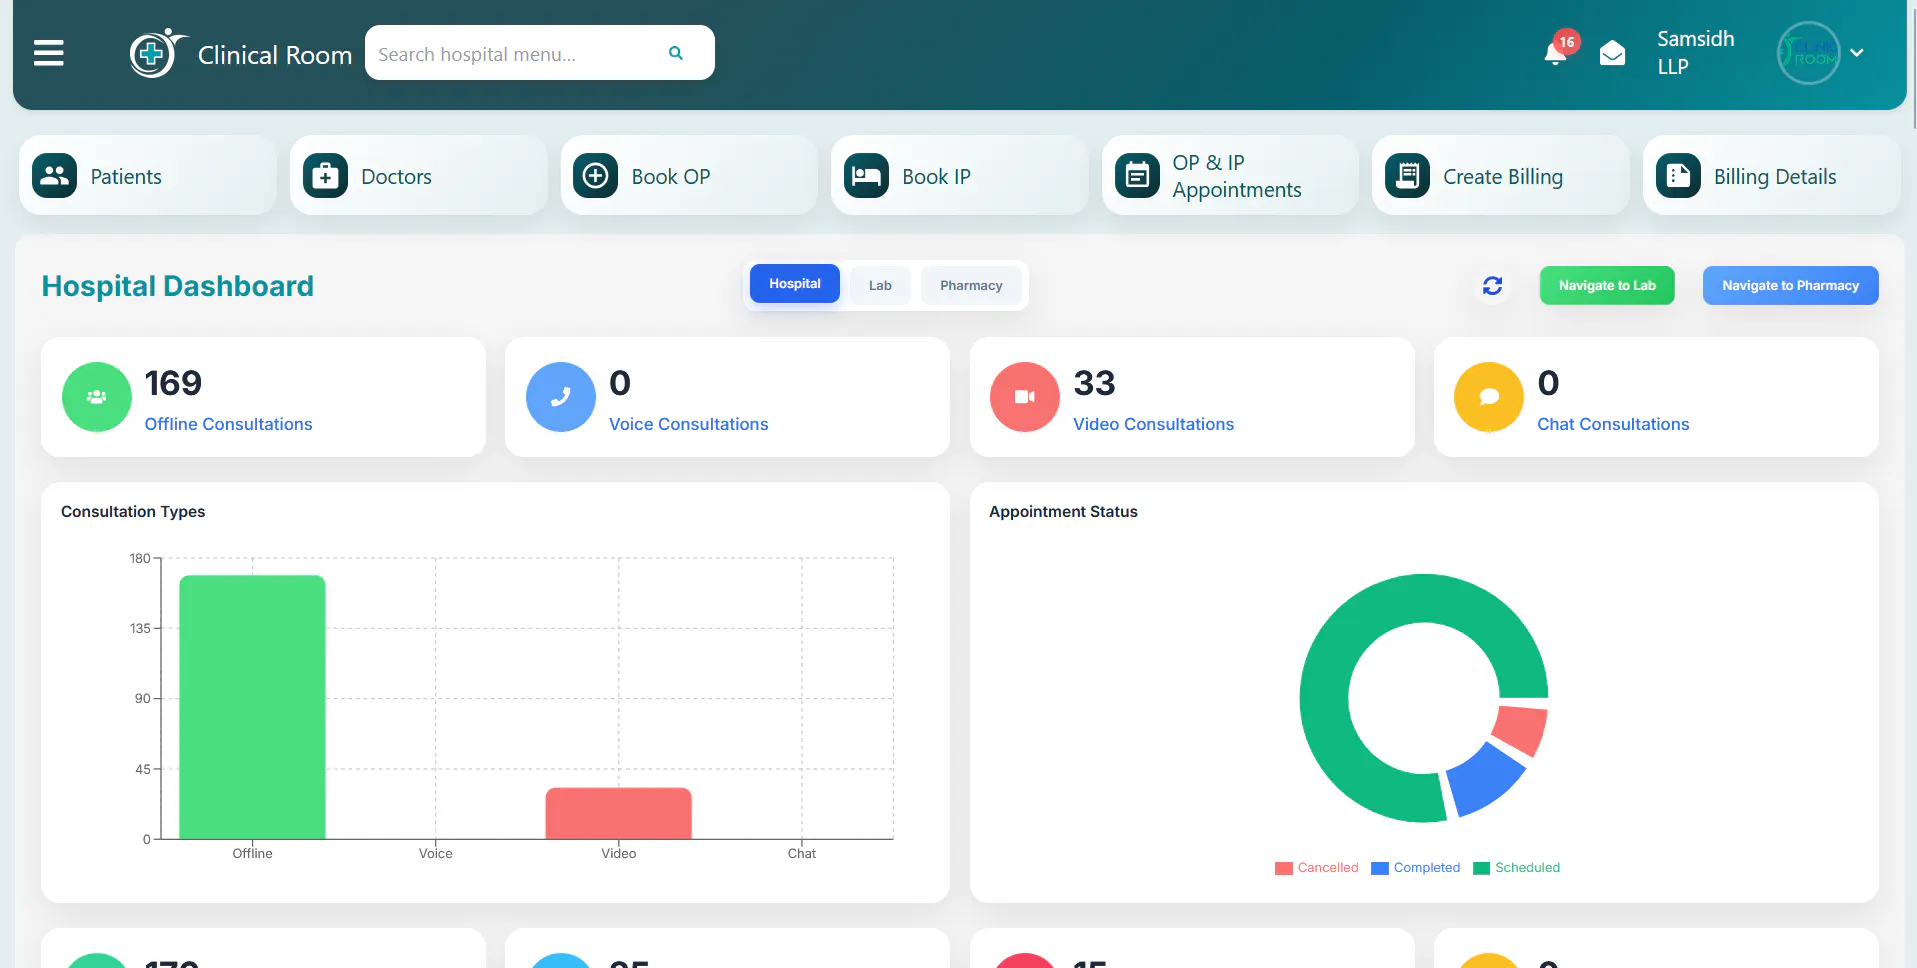Open notifications bell with 16 badge
Screen dimensions: 1917x968
coord(1556,51)
